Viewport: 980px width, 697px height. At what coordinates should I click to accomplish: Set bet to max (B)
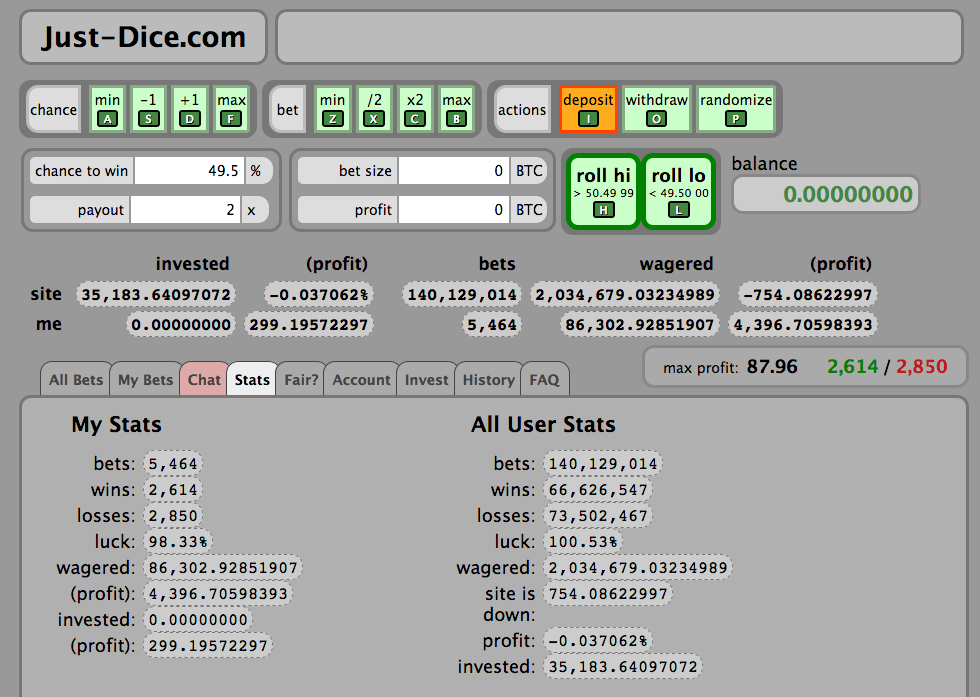pos(456,109)
